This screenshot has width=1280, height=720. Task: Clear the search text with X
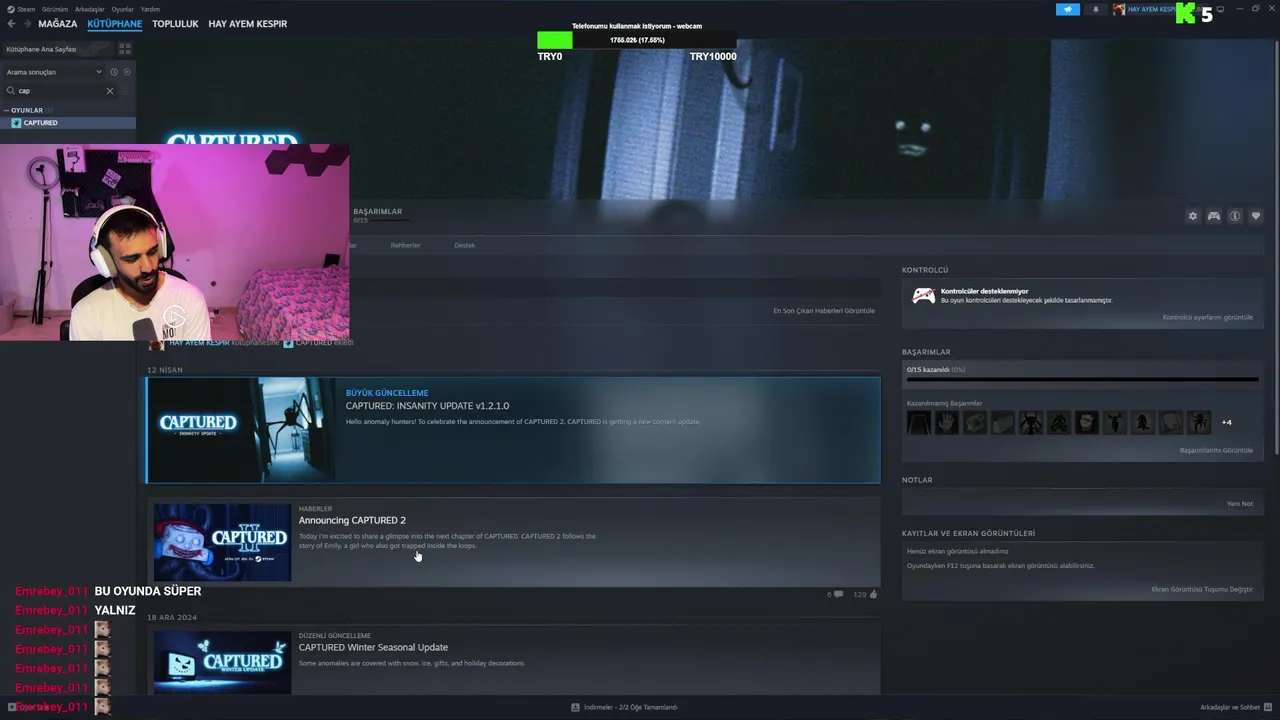pyautogui.click(x=110, y=91)
